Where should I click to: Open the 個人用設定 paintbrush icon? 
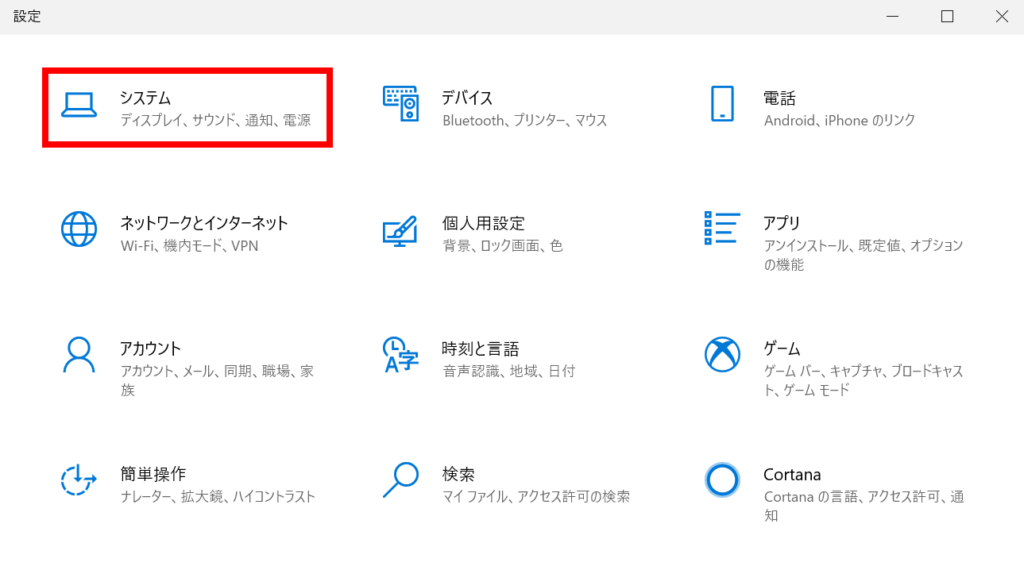[400, 230]
